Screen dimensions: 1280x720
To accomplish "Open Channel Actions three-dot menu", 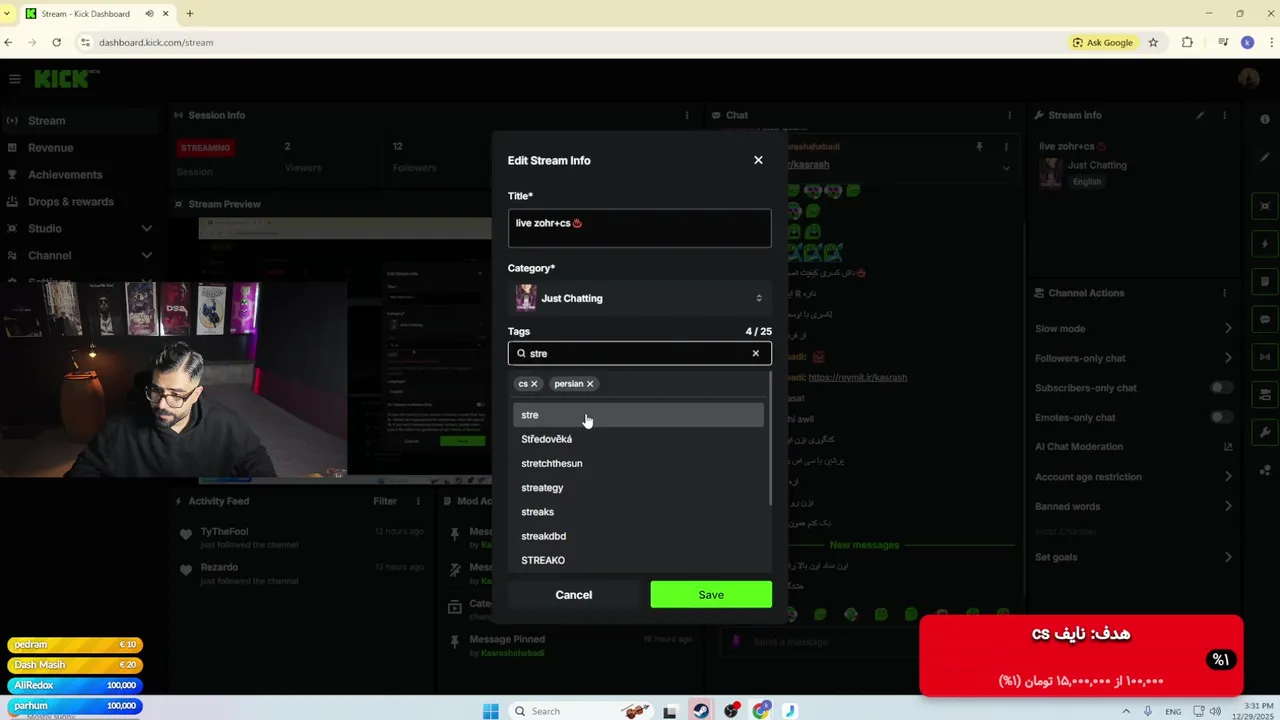I will (1224, 293).
